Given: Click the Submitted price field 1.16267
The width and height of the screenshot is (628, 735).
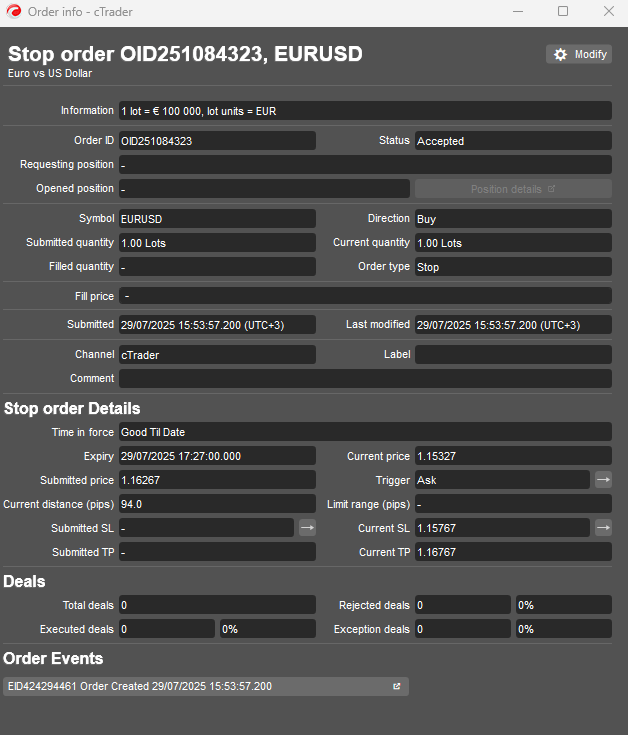Looking at the screenshot, I should click(217, 480).
